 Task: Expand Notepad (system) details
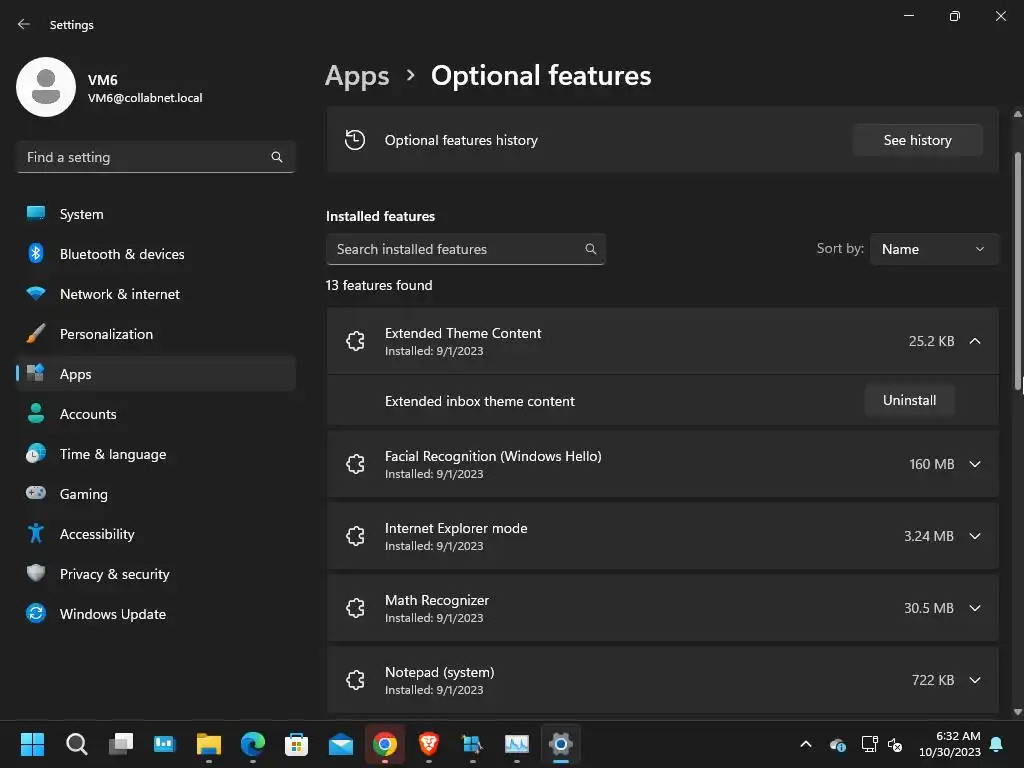click(x=975, y=680)
